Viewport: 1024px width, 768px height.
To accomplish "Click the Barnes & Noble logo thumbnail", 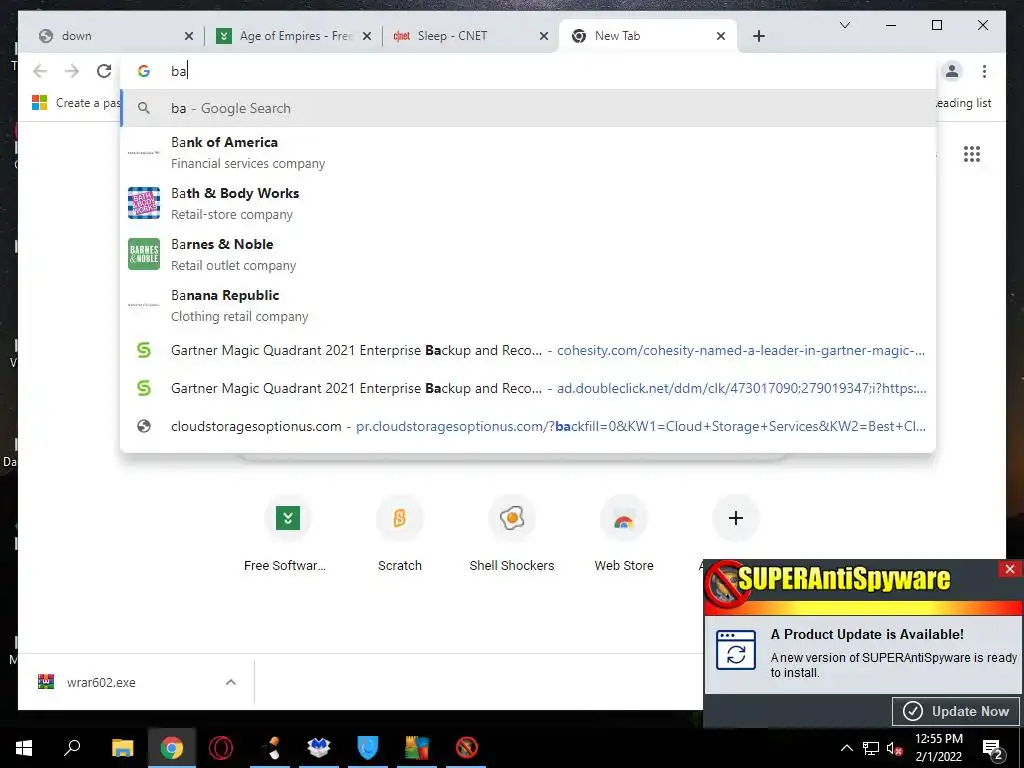I will click(x=144, y=254).
